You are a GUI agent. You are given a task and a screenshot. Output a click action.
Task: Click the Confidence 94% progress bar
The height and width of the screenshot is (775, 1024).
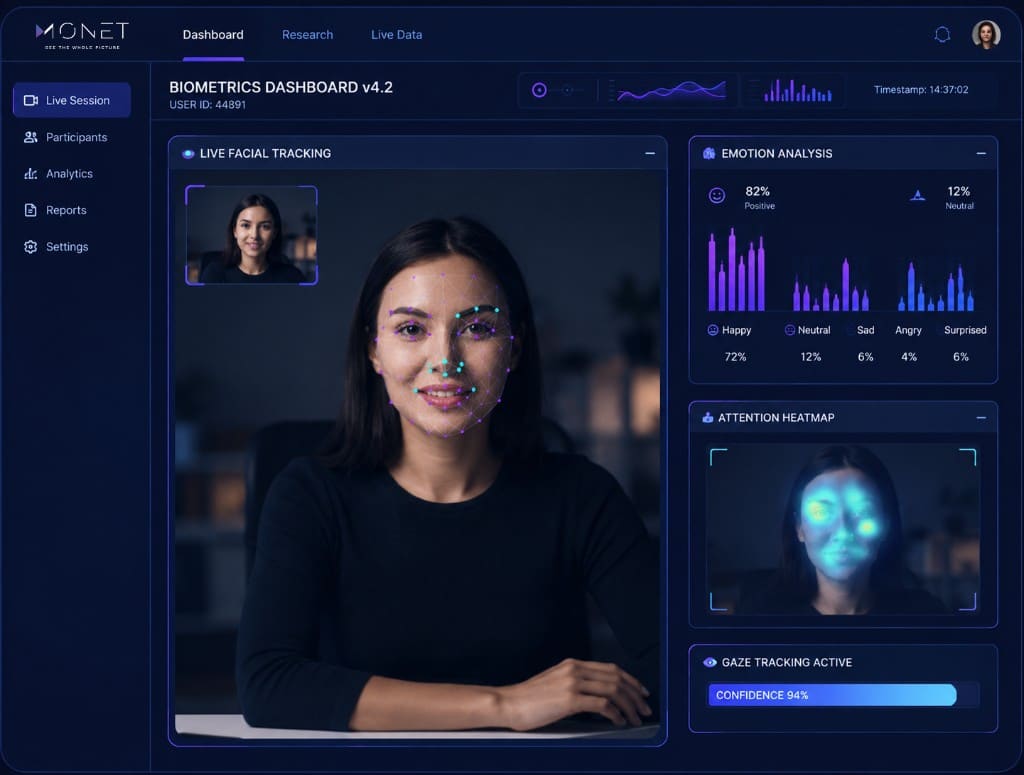(x=843, y=695)
